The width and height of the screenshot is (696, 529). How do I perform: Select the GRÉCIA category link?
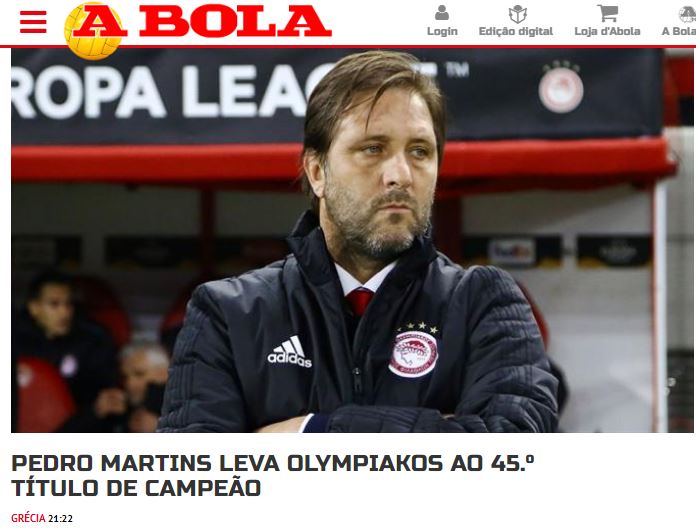point(28,518)
